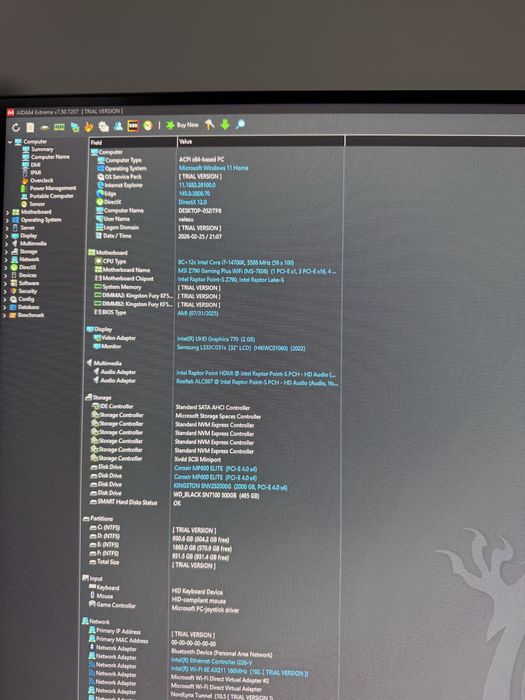Select Summary in the Computer tree
525x700 pixels.
(x=42, y=150)
